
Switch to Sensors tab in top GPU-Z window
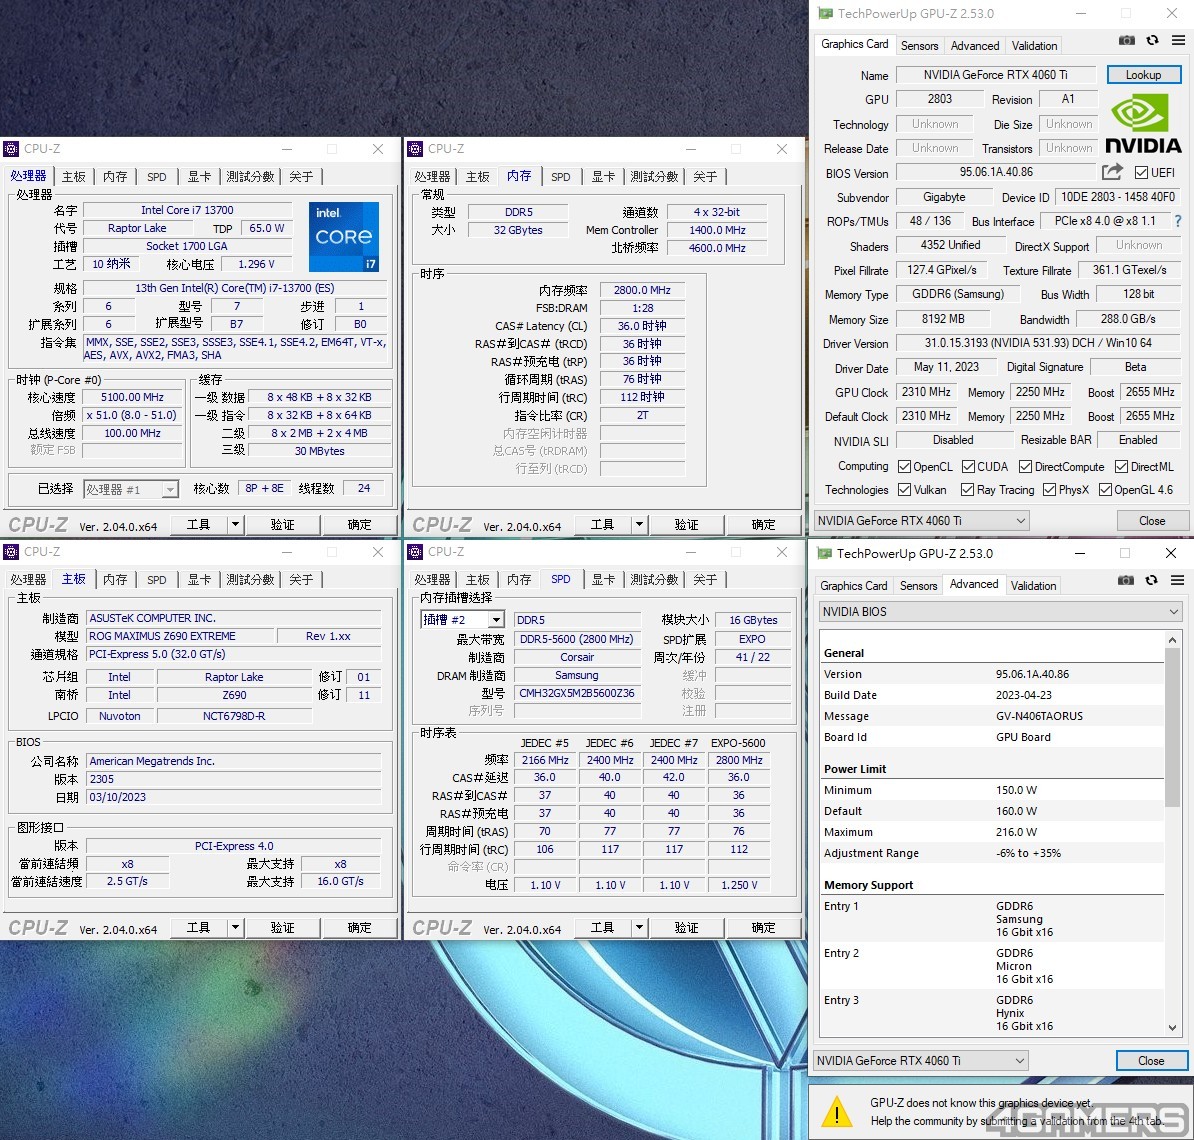pos(919,46)
